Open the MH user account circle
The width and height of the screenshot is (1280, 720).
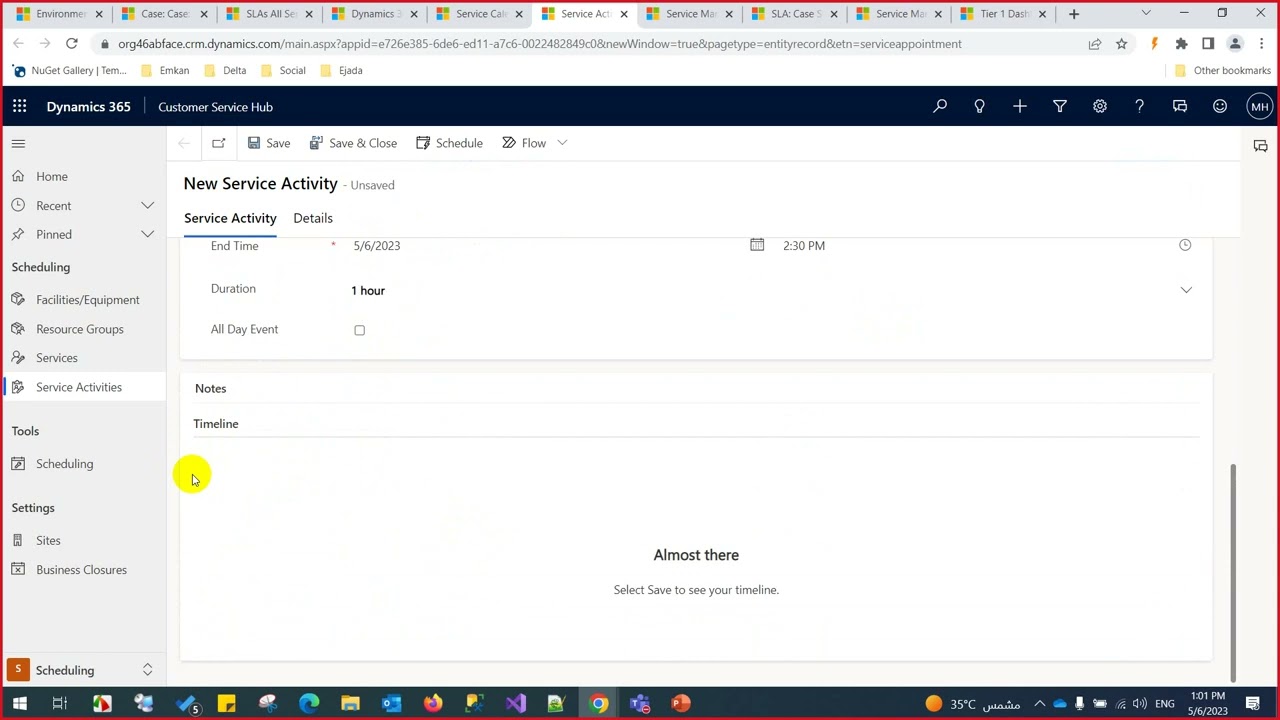tap(1259, 106)
